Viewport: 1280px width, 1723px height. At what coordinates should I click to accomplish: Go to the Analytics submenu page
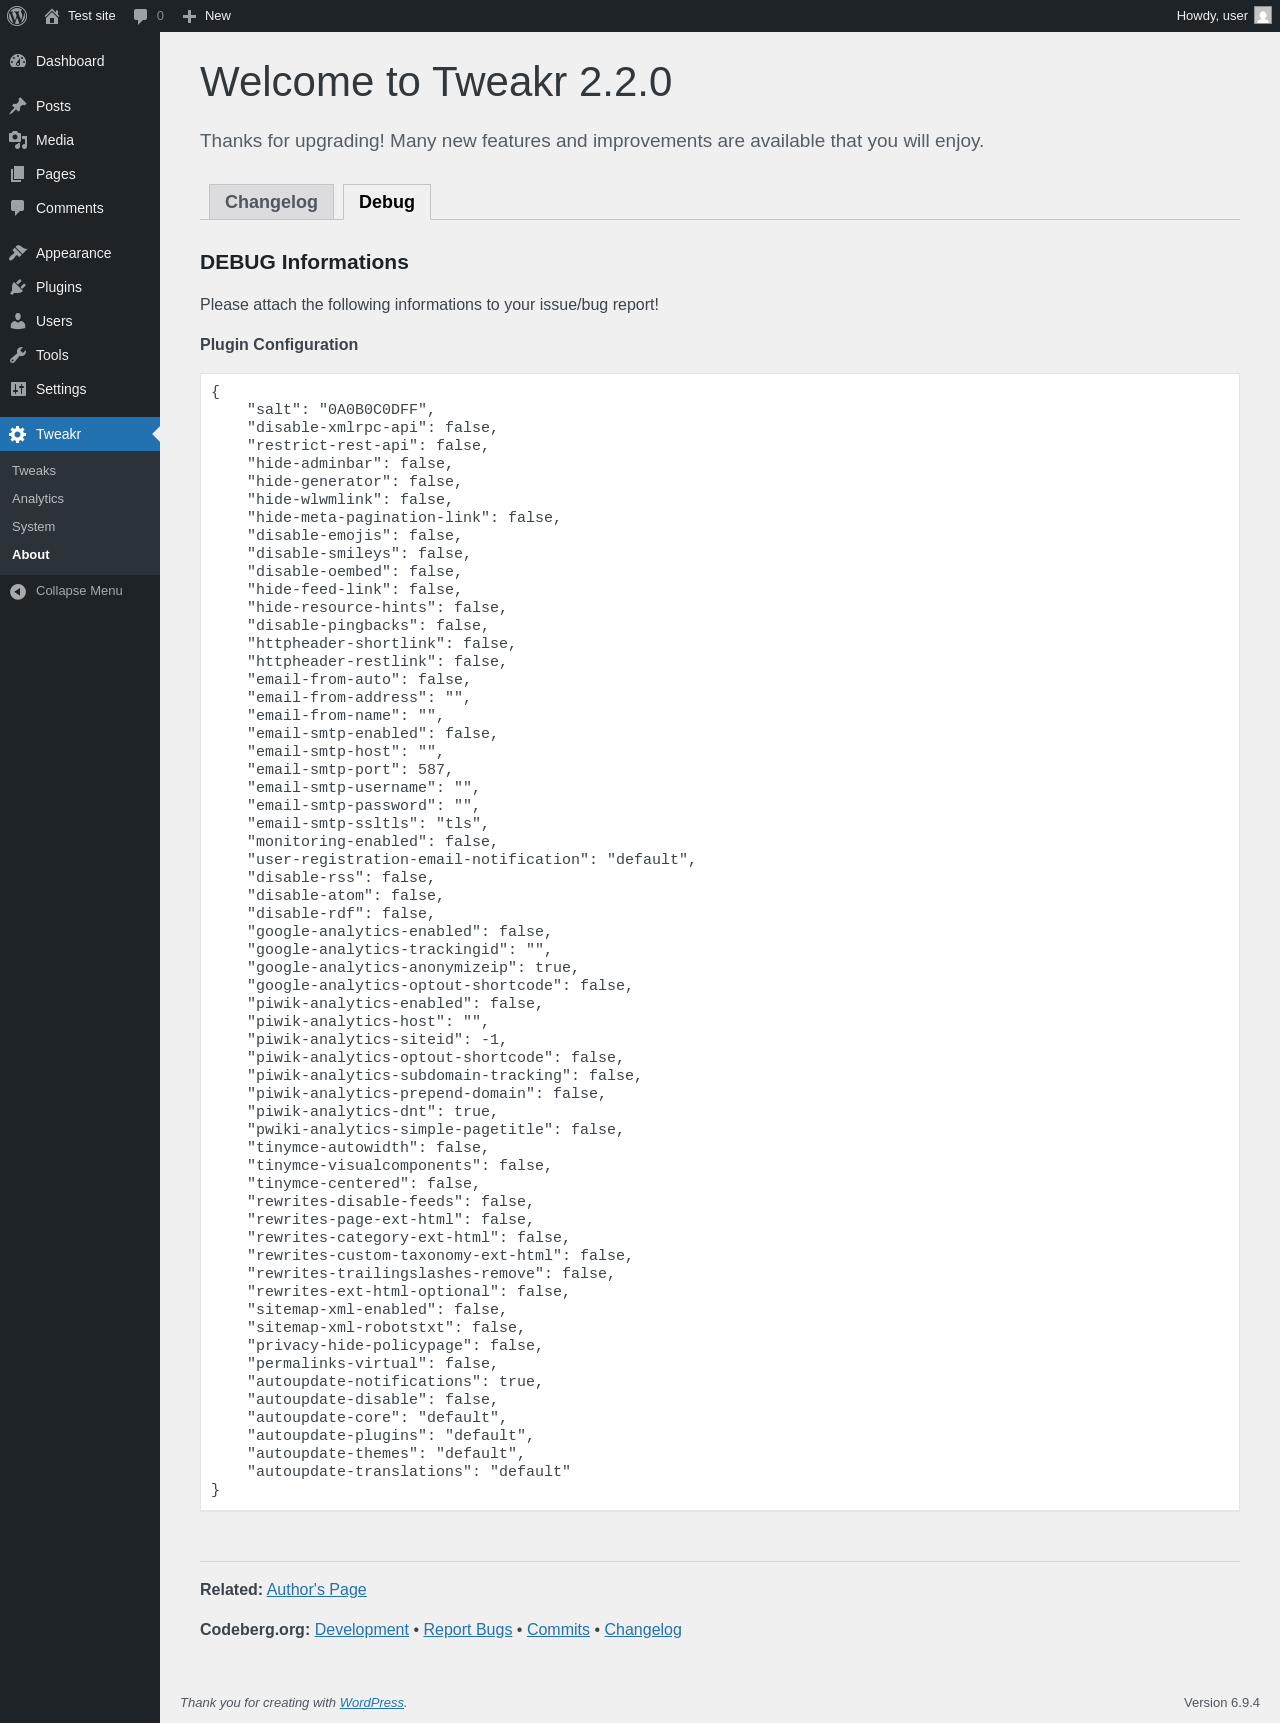(x=38, y=499)
